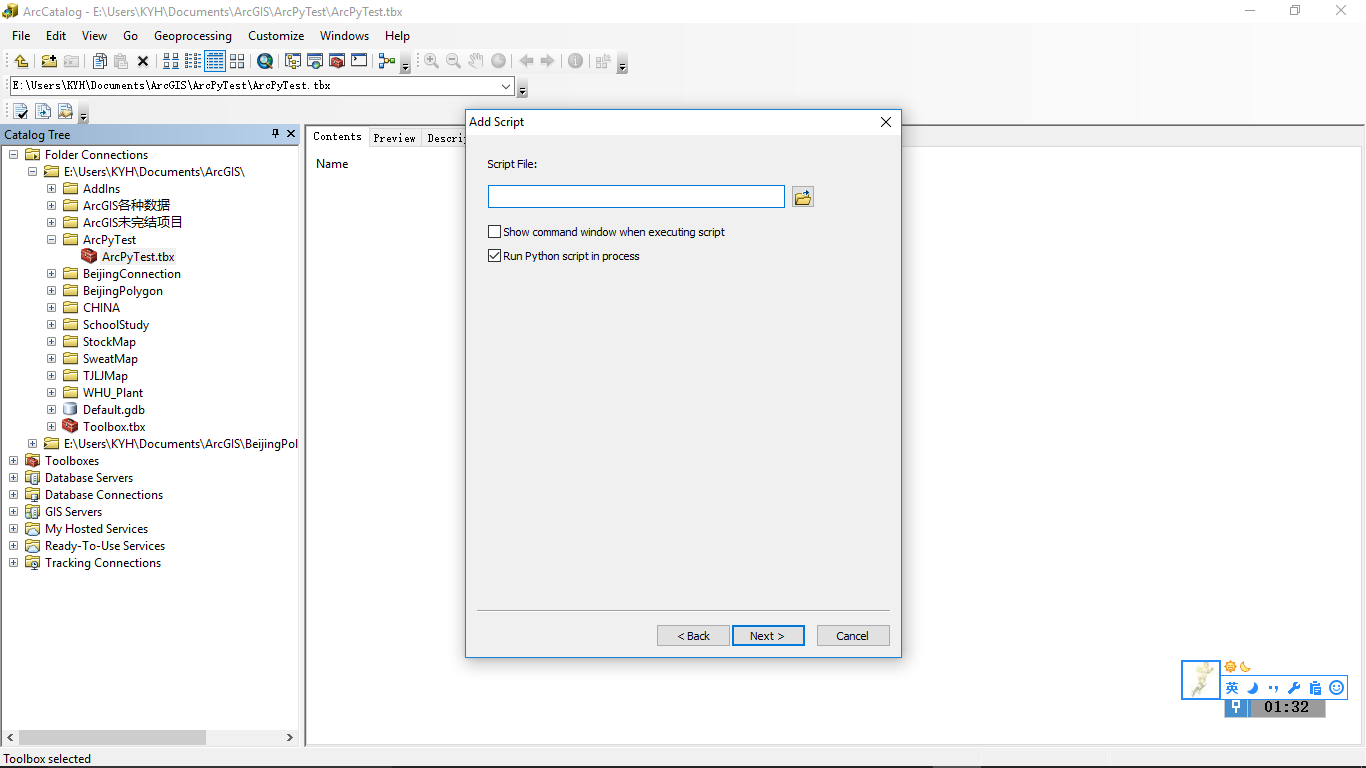
Task: Click the Catalog Tree horizontal scrollbar thumb
Action: 112,737
